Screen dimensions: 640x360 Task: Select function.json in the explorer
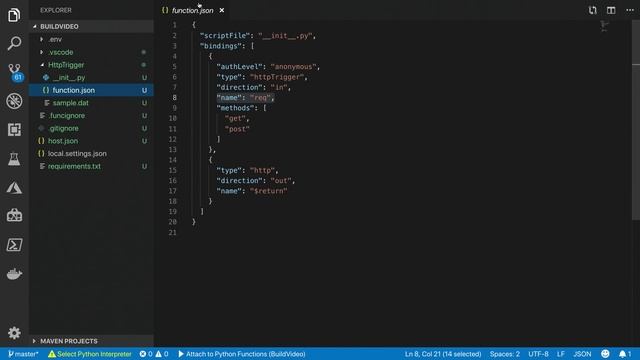tap(91, 90)
